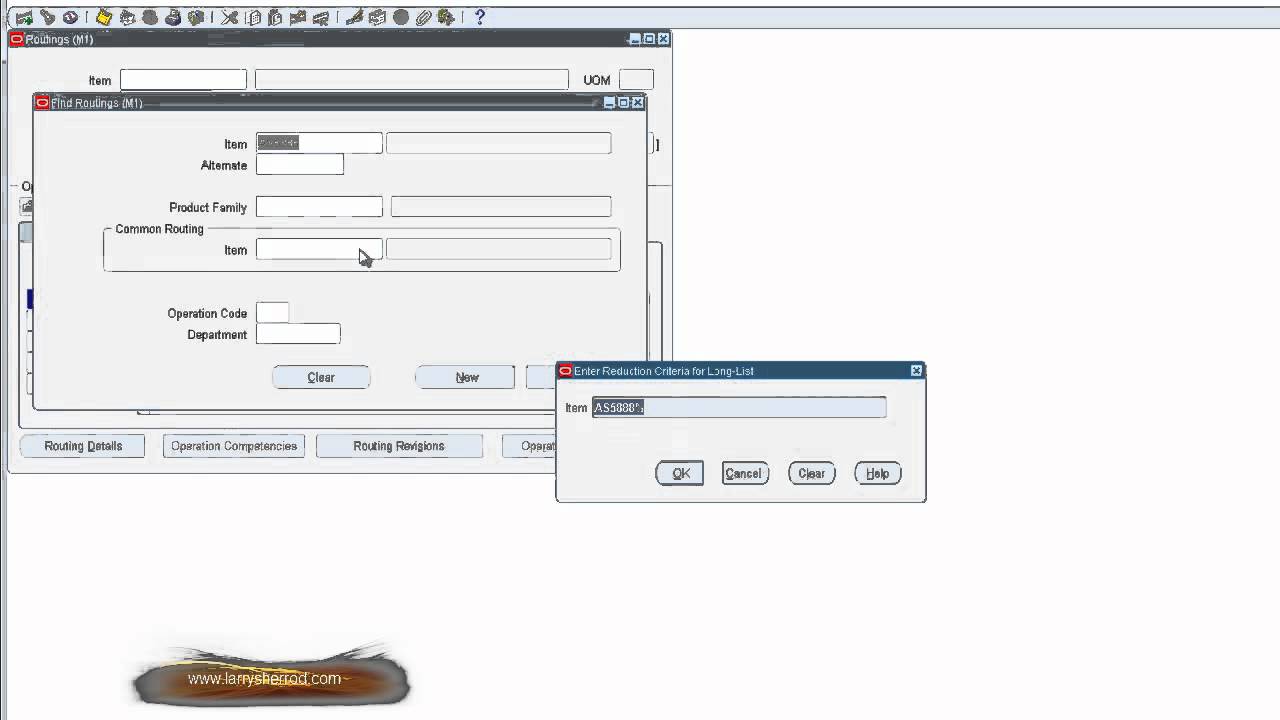This screenshot has height=720, width=1280.
Task: Click the Routing Revisions button
Action: (x=399, y=446)
